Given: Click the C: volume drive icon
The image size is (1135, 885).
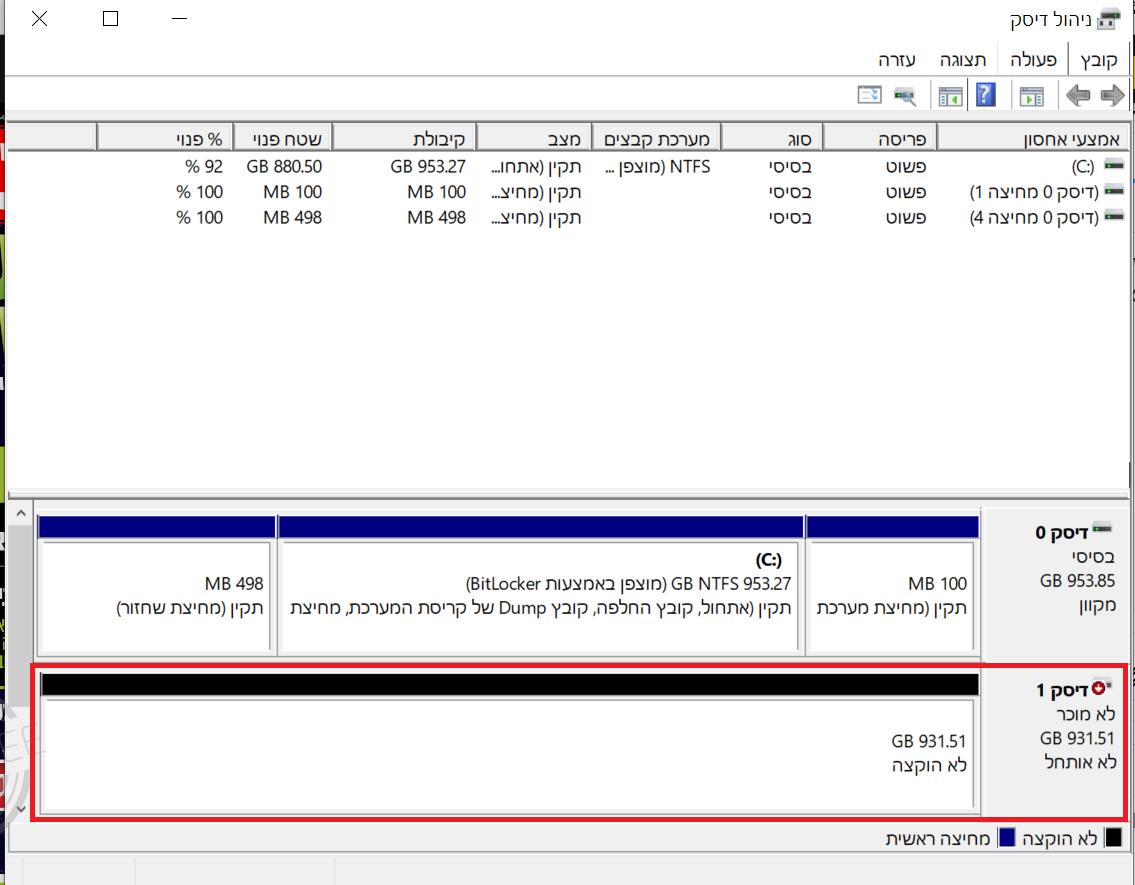Looking at the screenshot, I should tap(1114, 166).
